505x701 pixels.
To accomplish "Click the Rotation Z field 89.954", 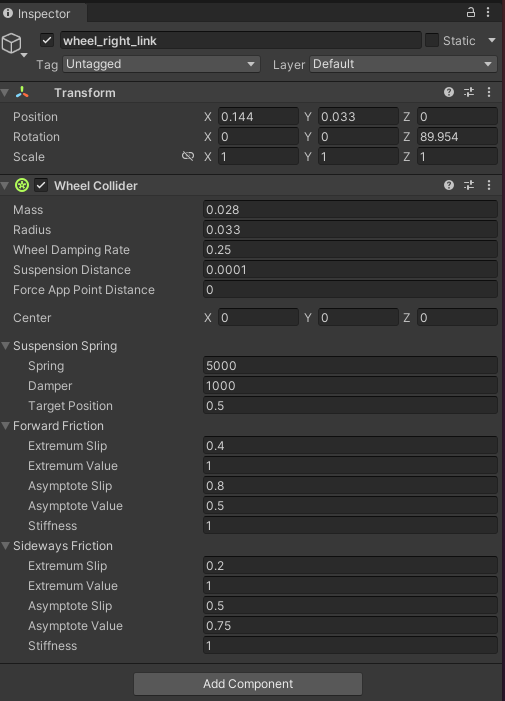I will (x=457, y=136).
